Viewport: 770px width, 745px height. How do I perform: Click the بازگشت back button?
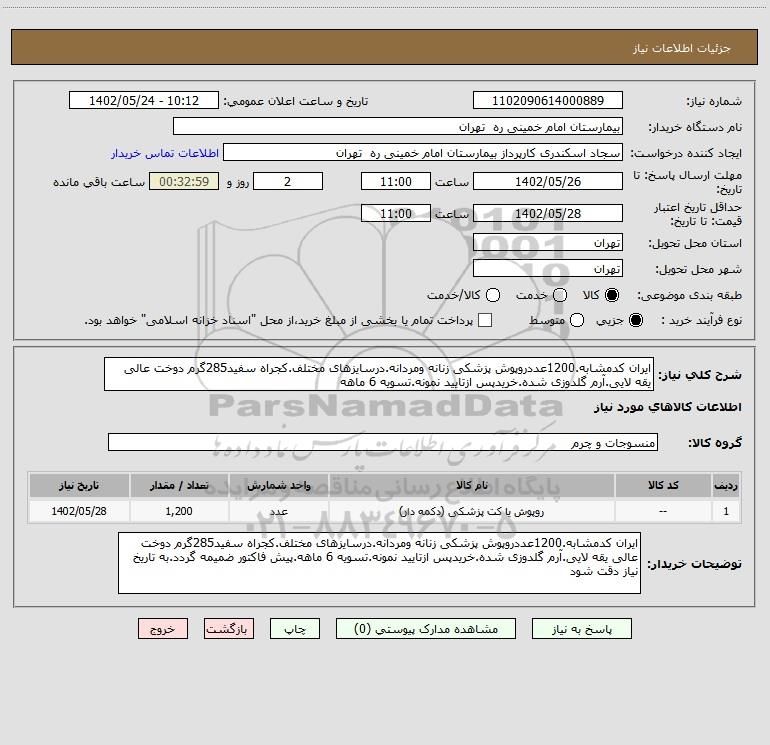(x=229, y=629)
